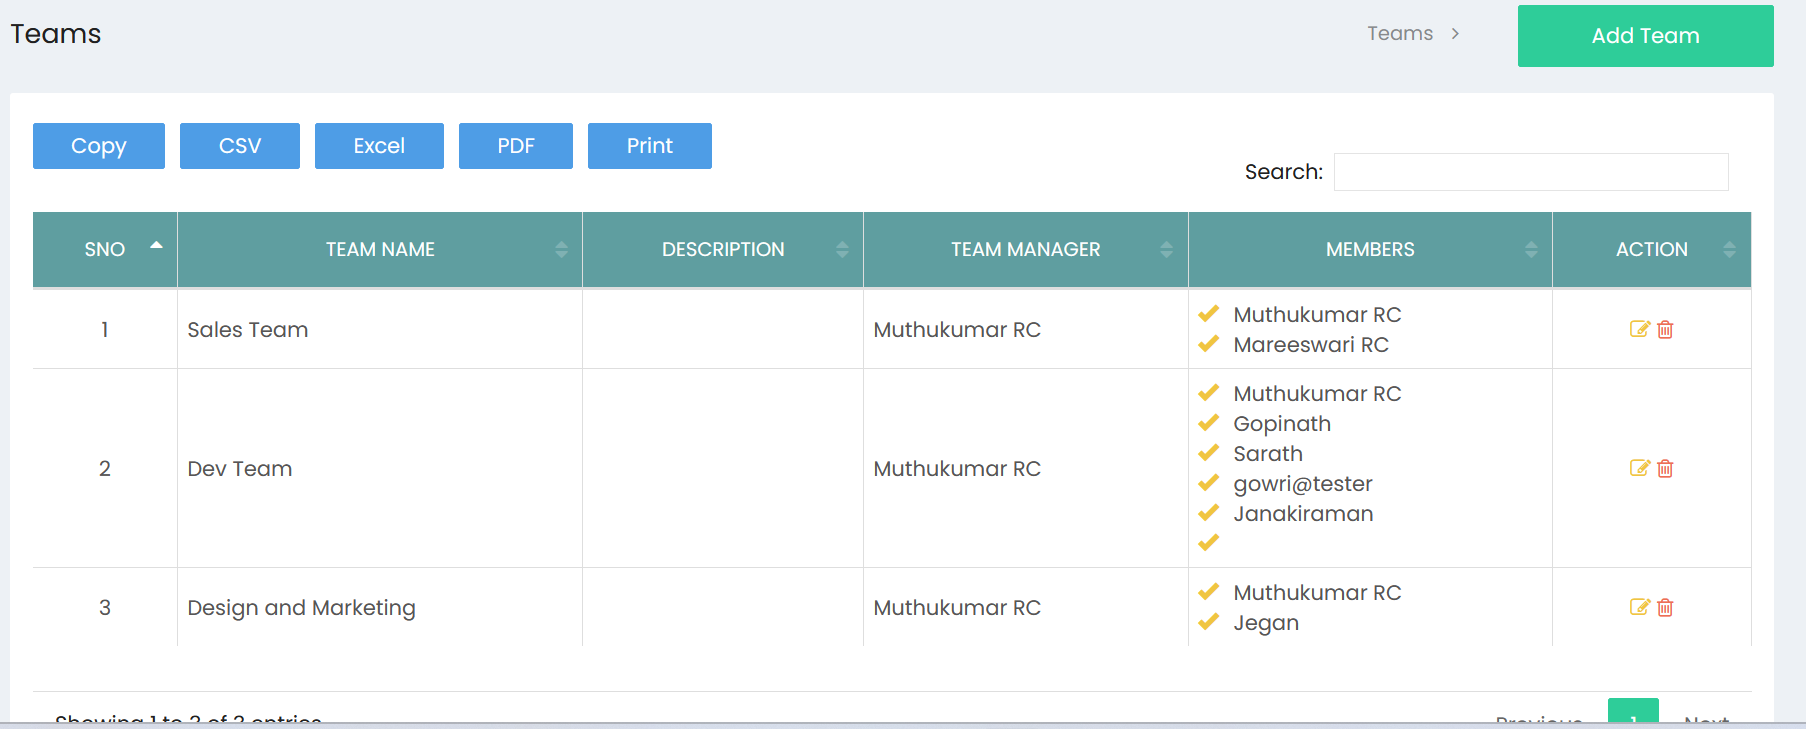This screenshot has width=1806, height=729.
Task: Sort by Team Name column header
Action: coord(380,249)
